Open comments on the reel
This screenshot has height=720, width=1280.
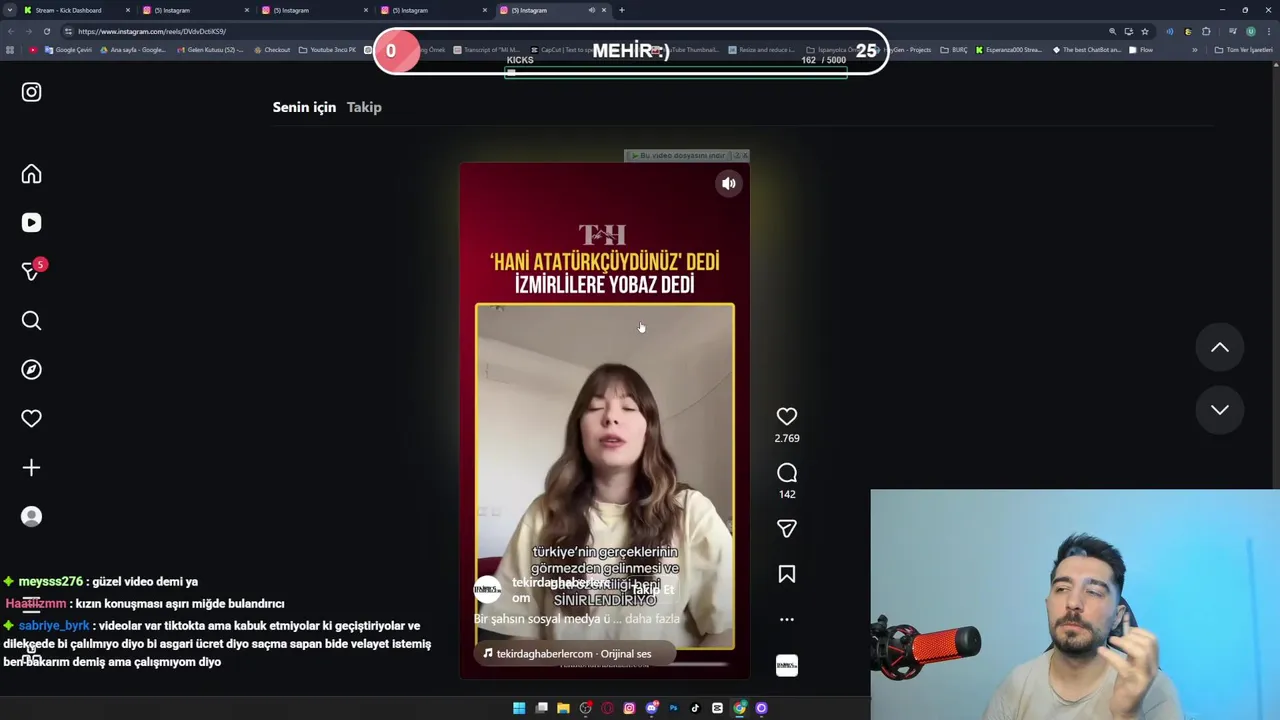coord(787,473)
